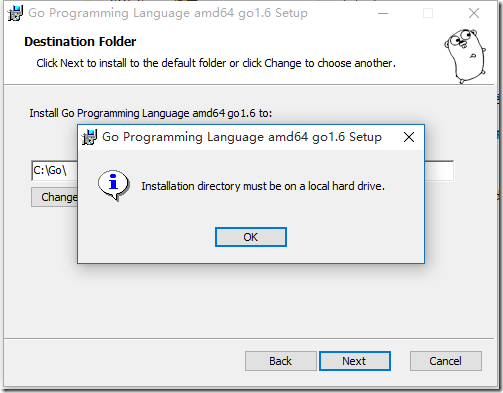Click the installer icon in the dialog title bar
Viewport: 503px width, 393px height.
pos(89,137)
